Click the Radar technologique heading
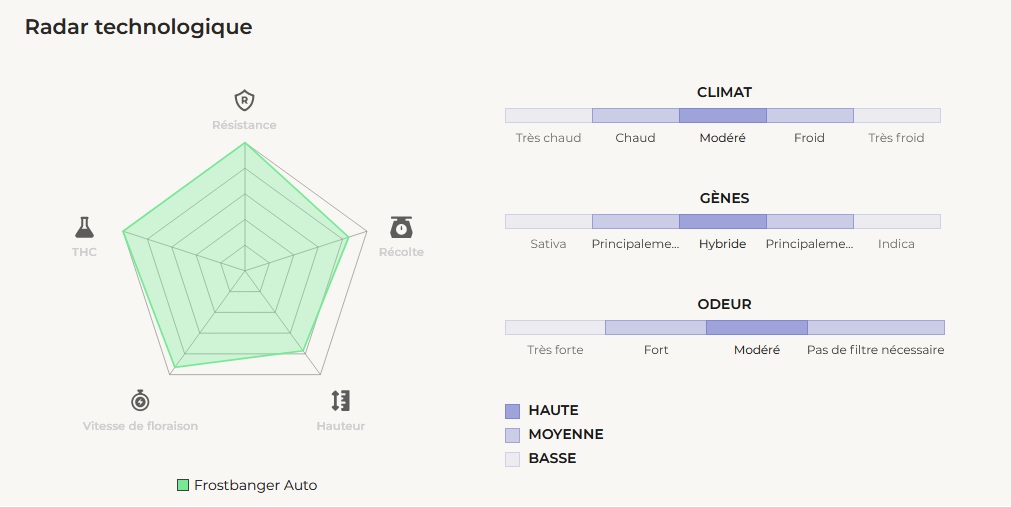Viewport: 1011px width, 507px height. tap(138, 27)
